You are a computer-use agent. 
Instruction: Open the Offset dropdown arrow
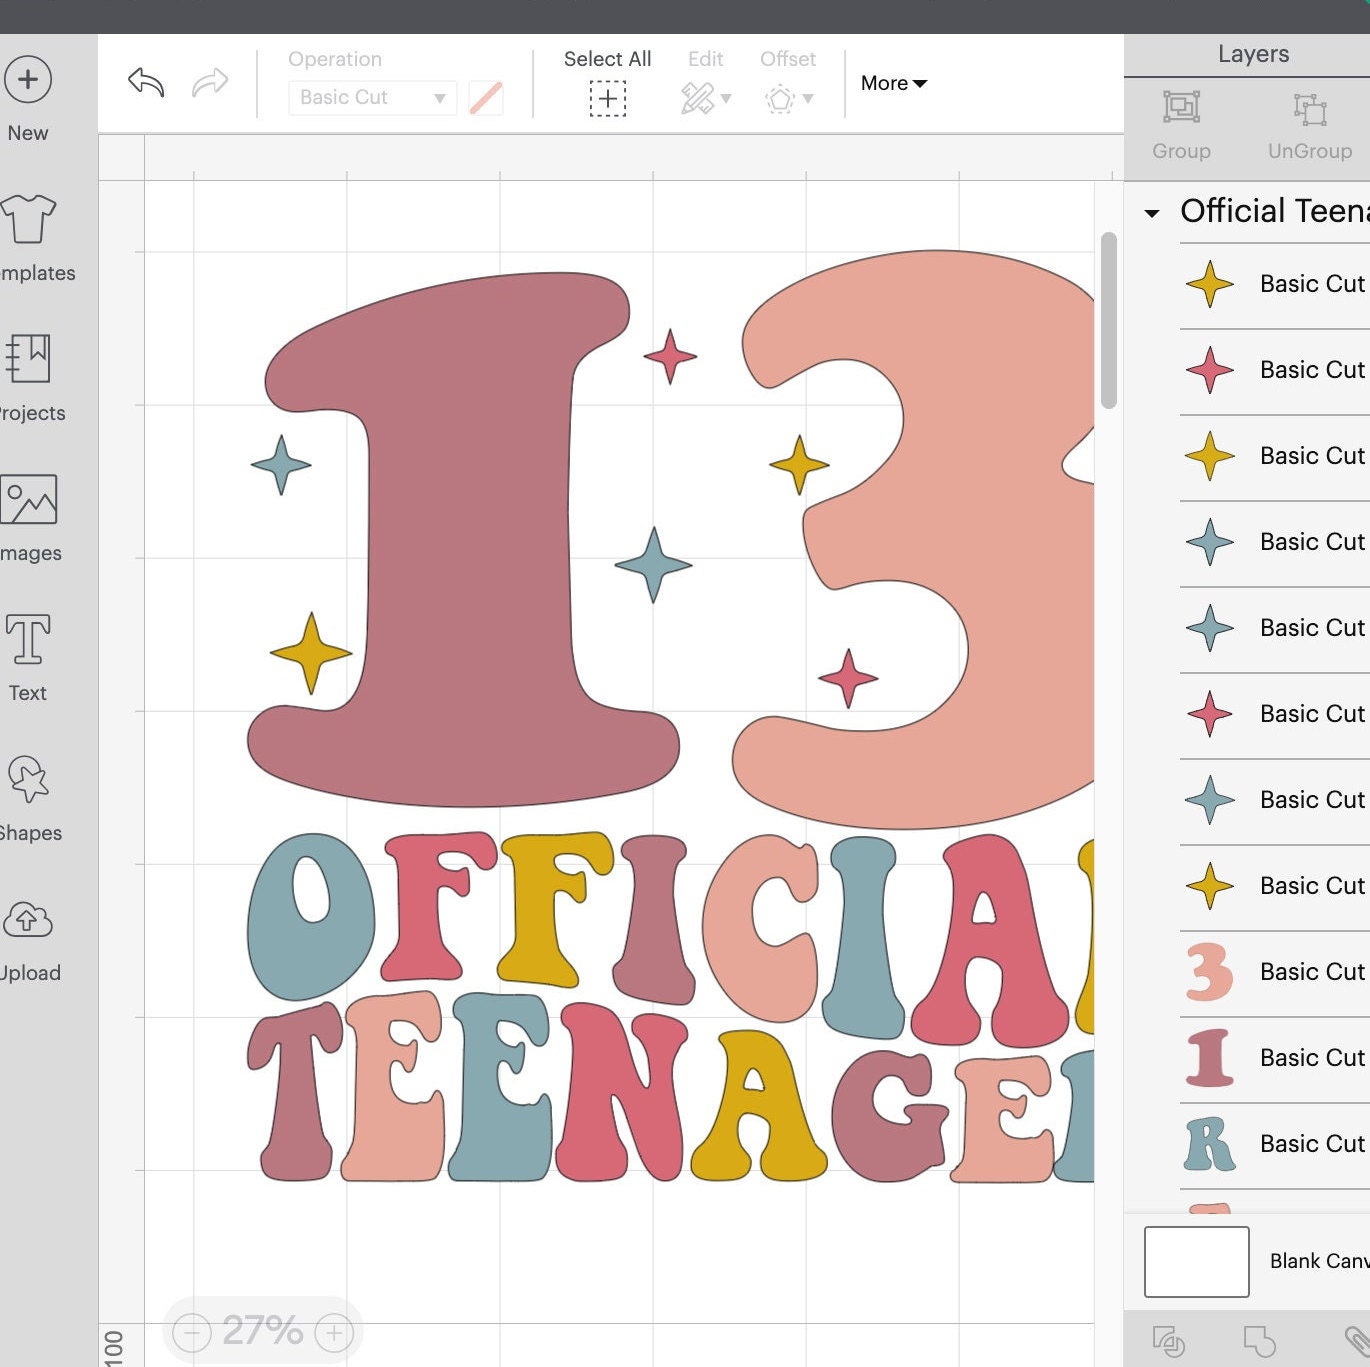[806, 99]
